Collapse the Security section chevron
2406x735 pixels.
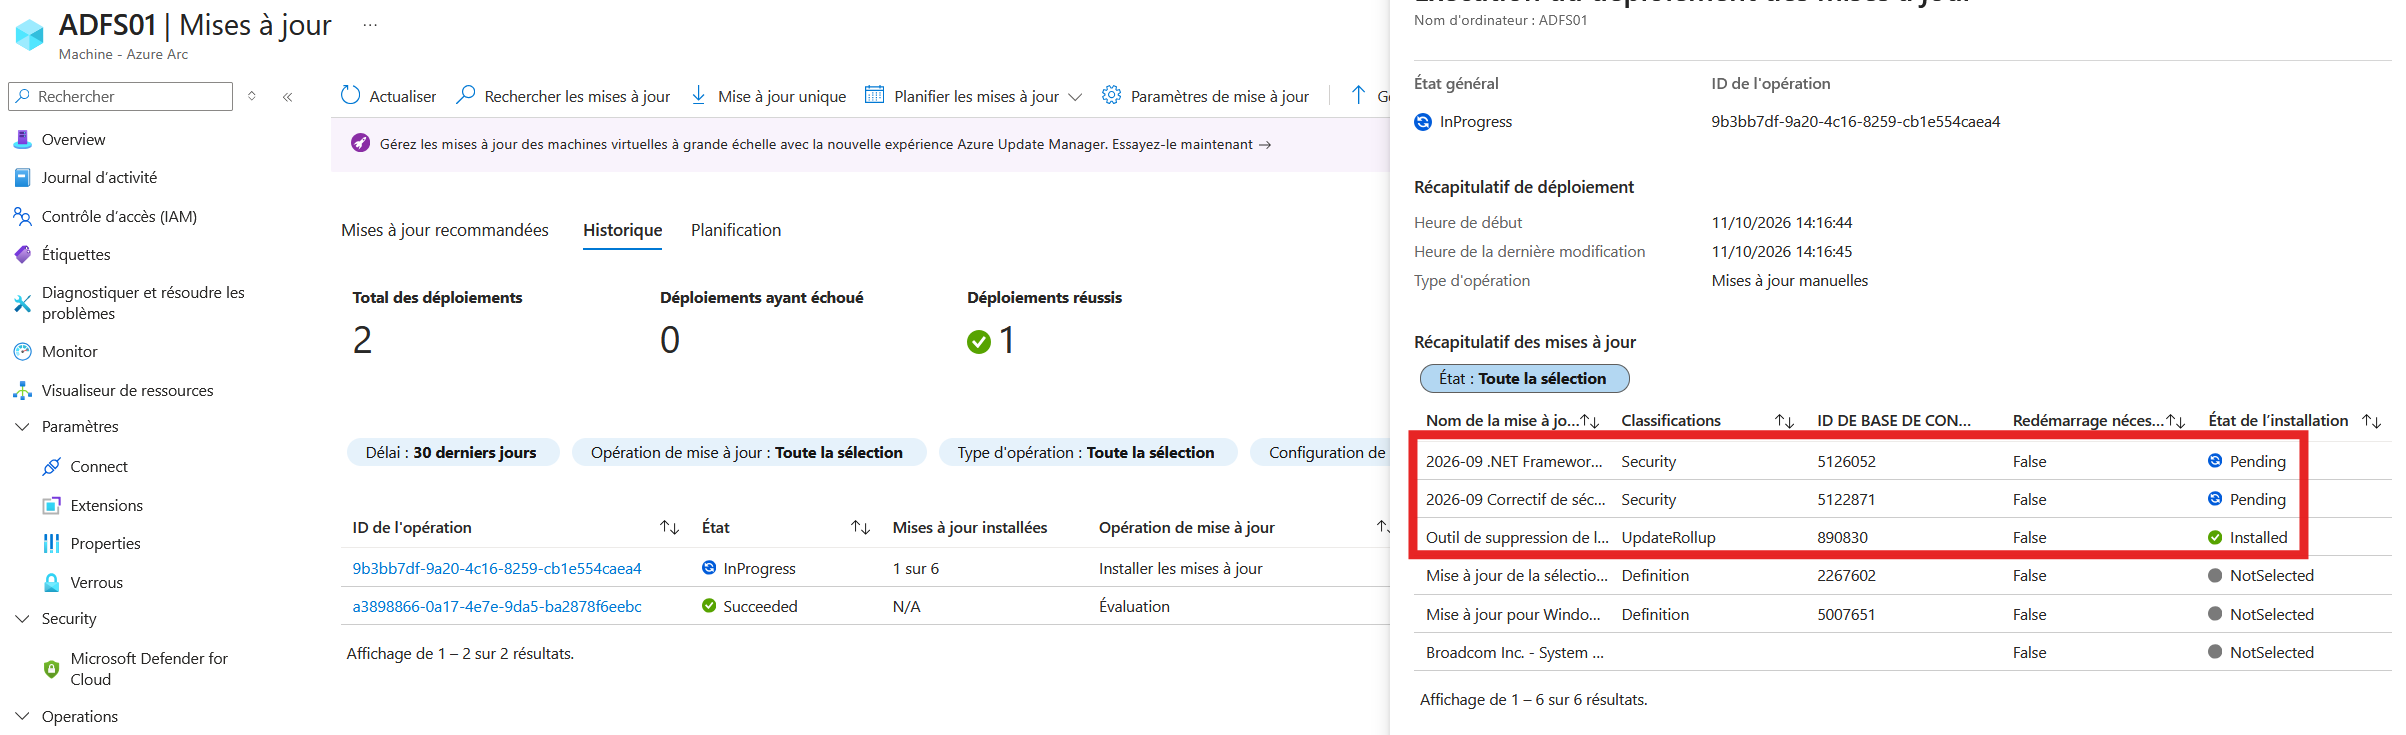coord(22,618)
